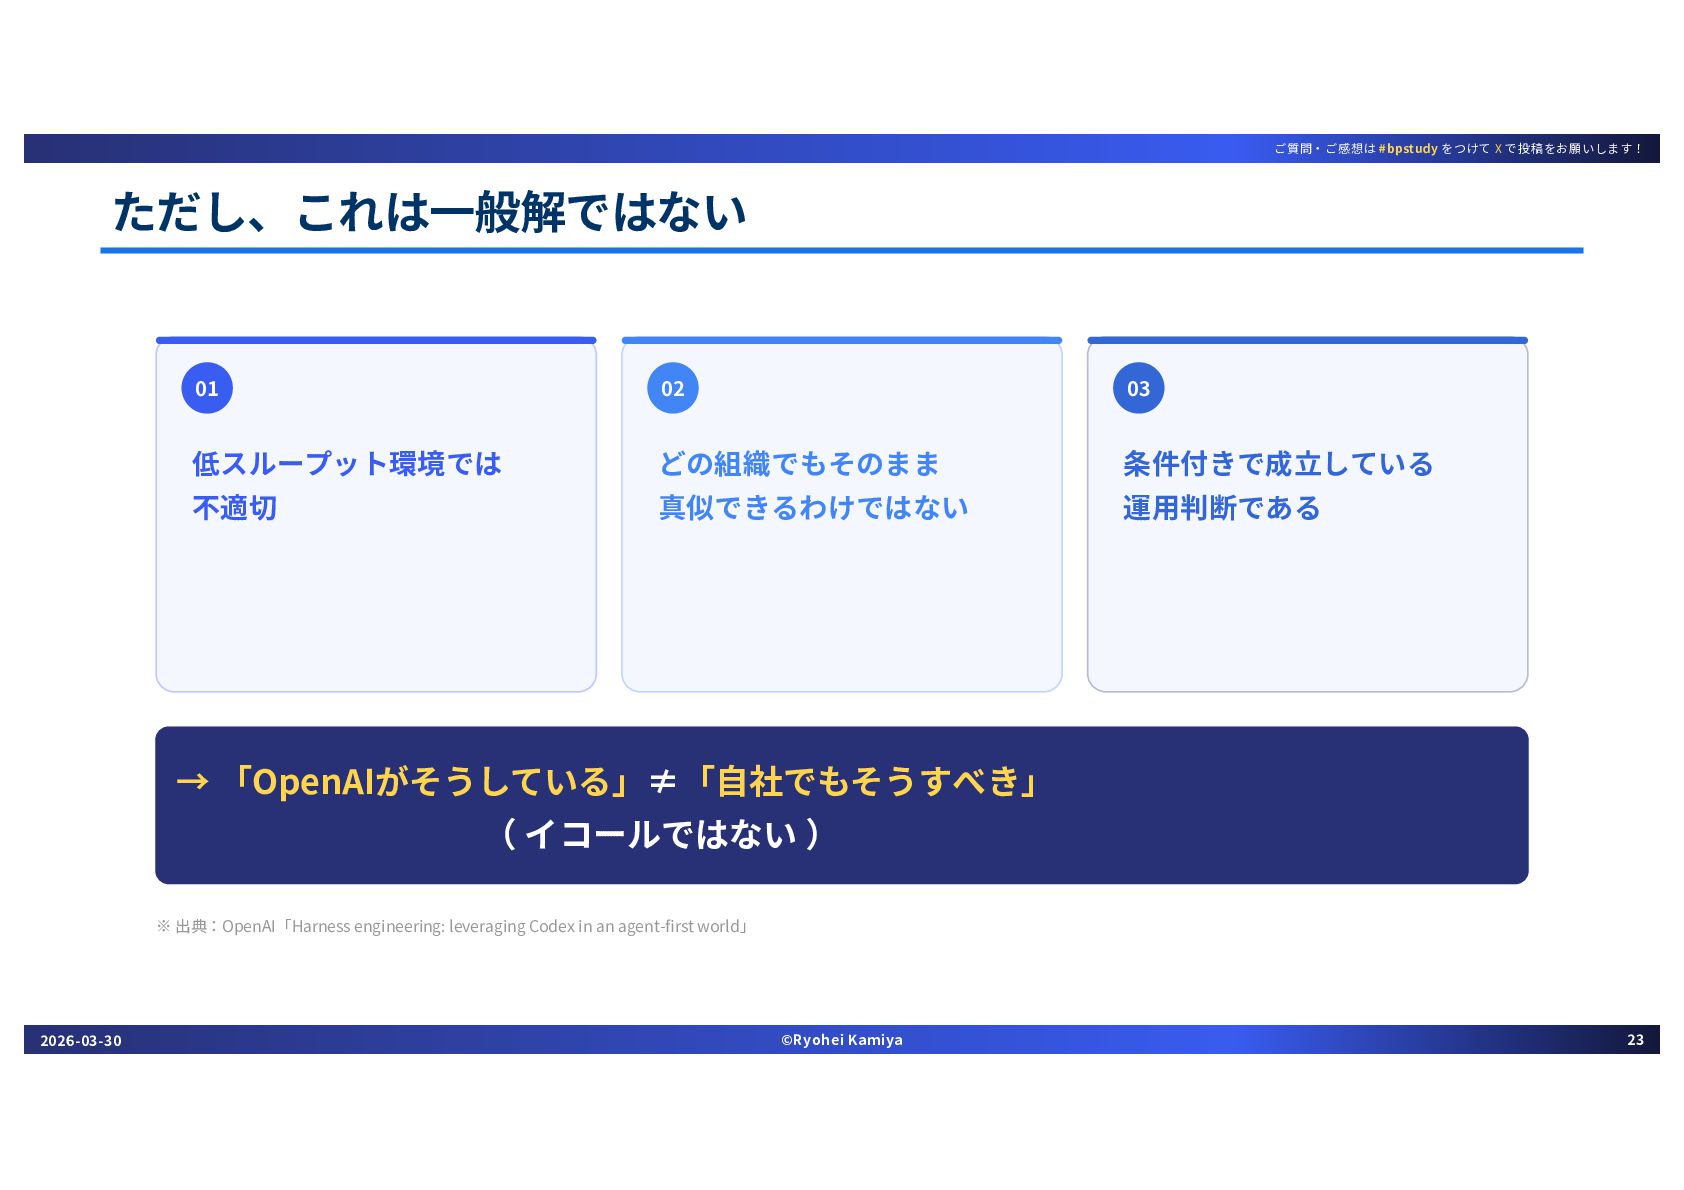This screenshot has width=1684, height=1190.
Task: Select the round '02' number badge
Action: point(673,388)
